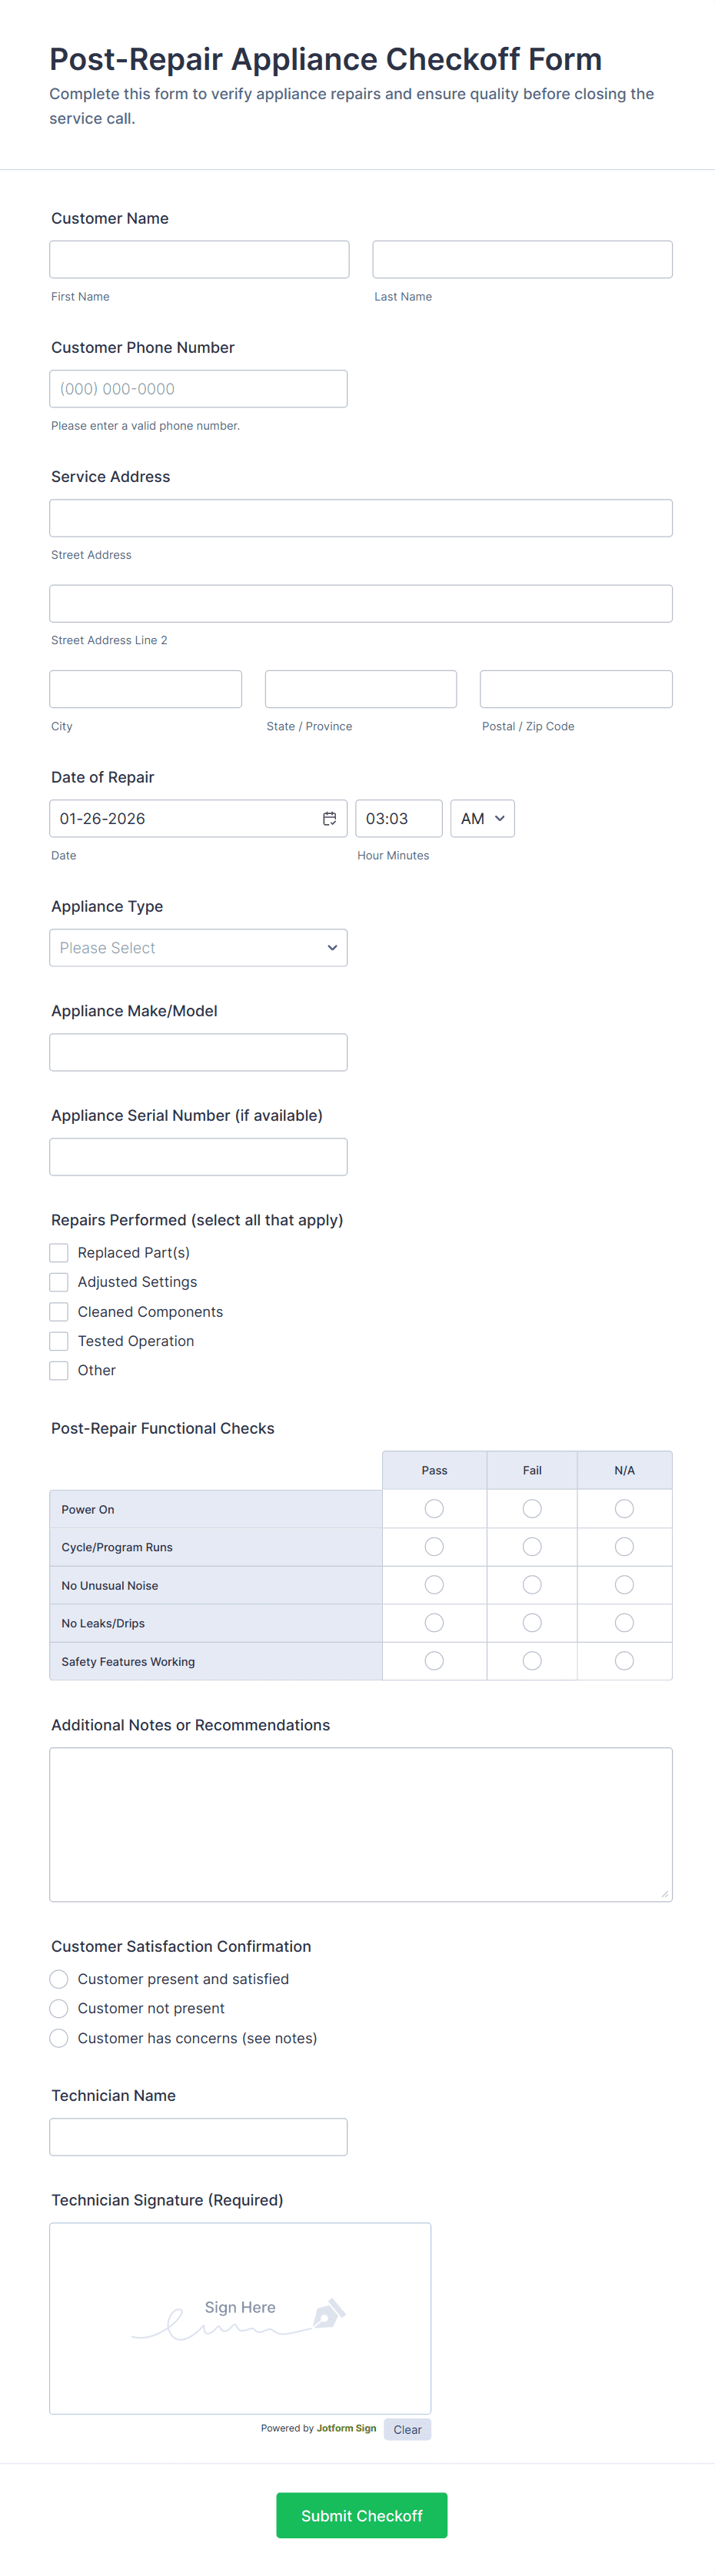Check the Replaced Part(s) checkbox

59,1253
